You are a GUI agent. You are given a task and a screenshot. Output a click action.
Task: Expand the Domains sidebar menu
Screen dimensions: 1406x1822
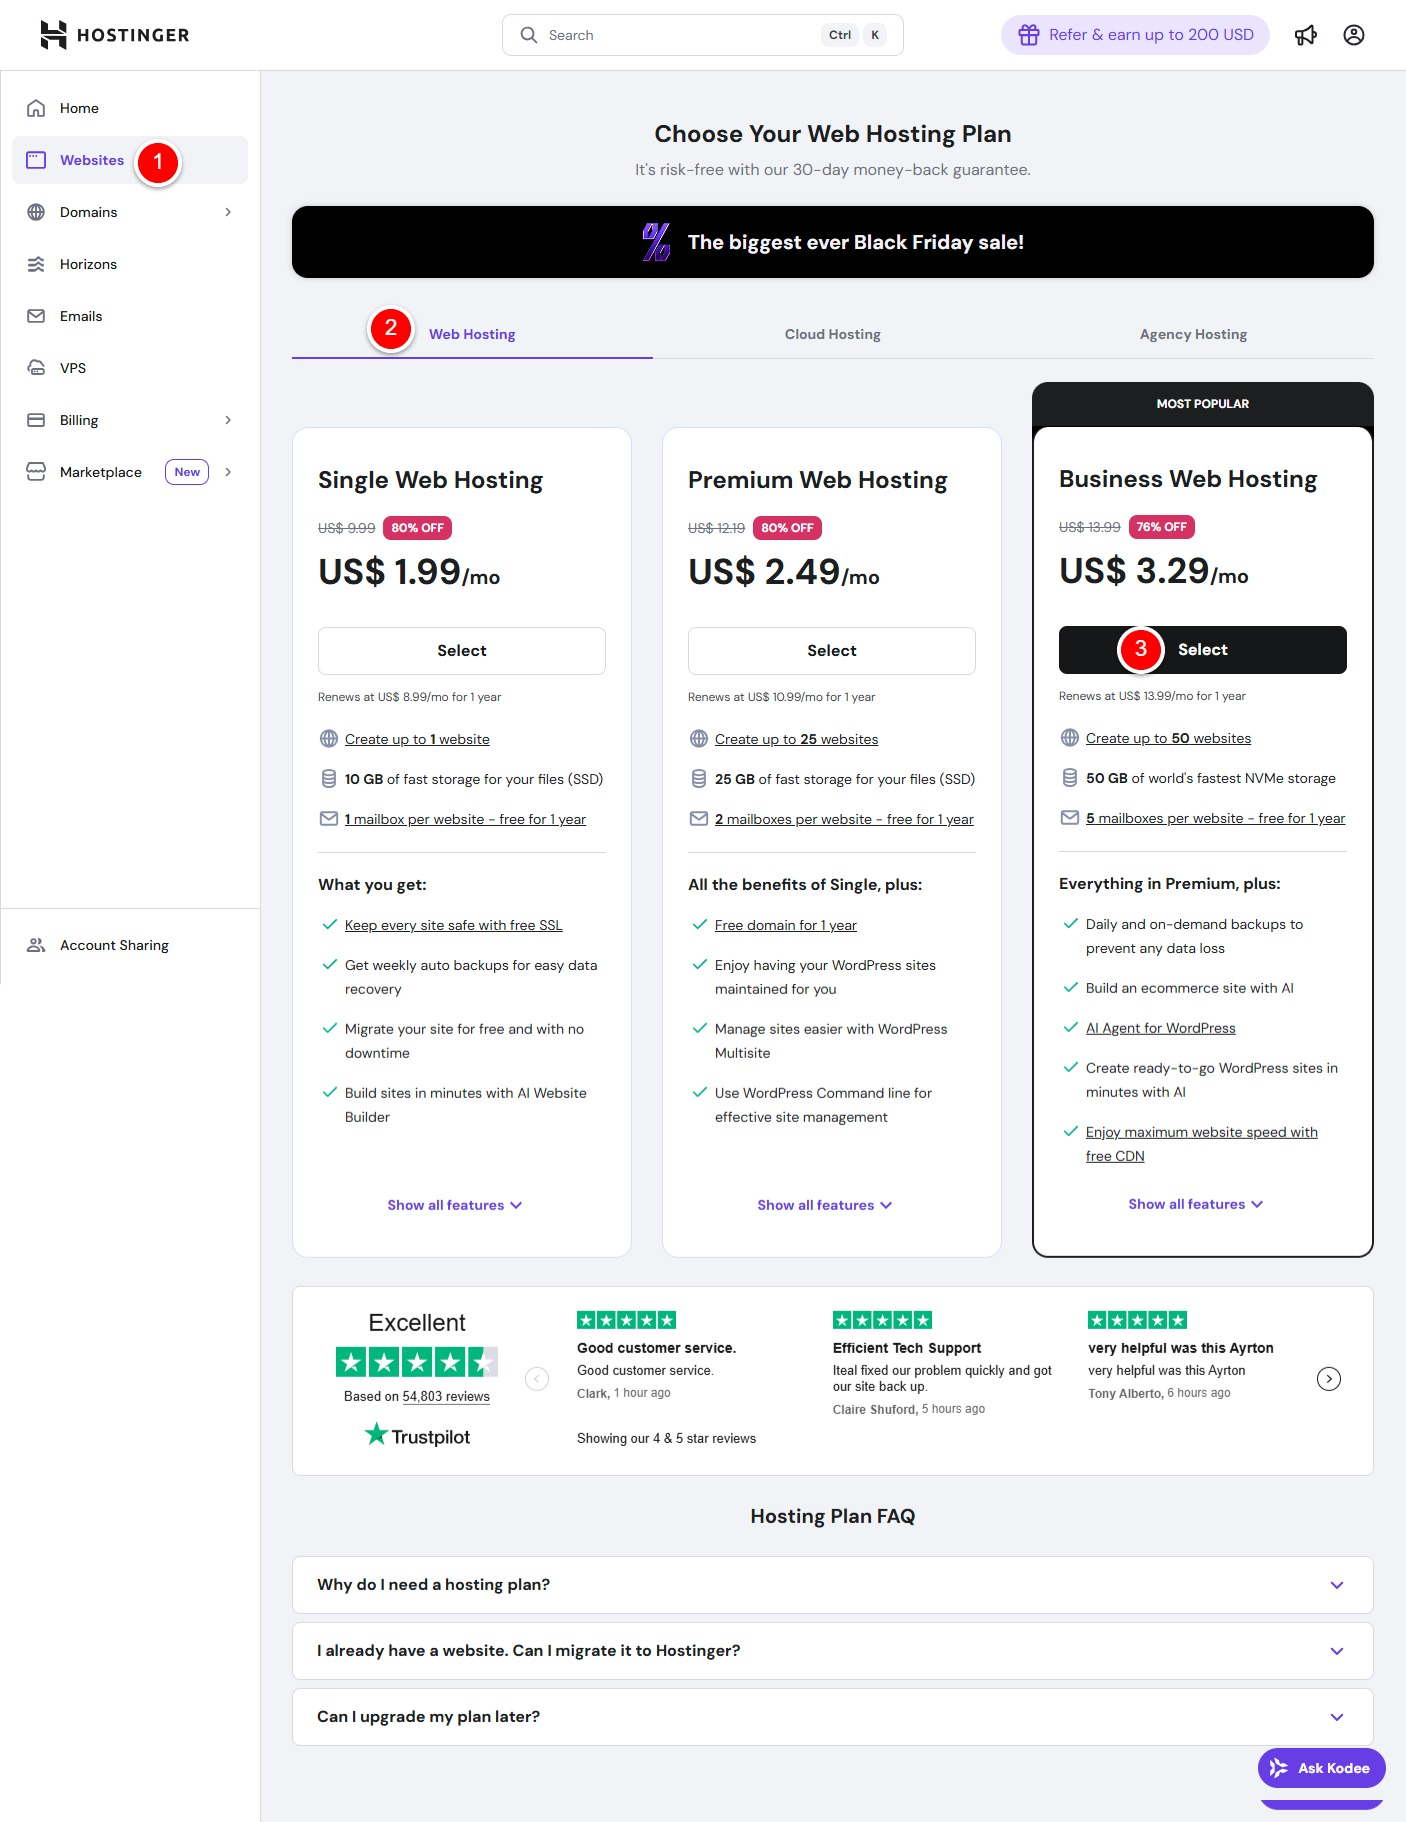(x=228, y=212)
